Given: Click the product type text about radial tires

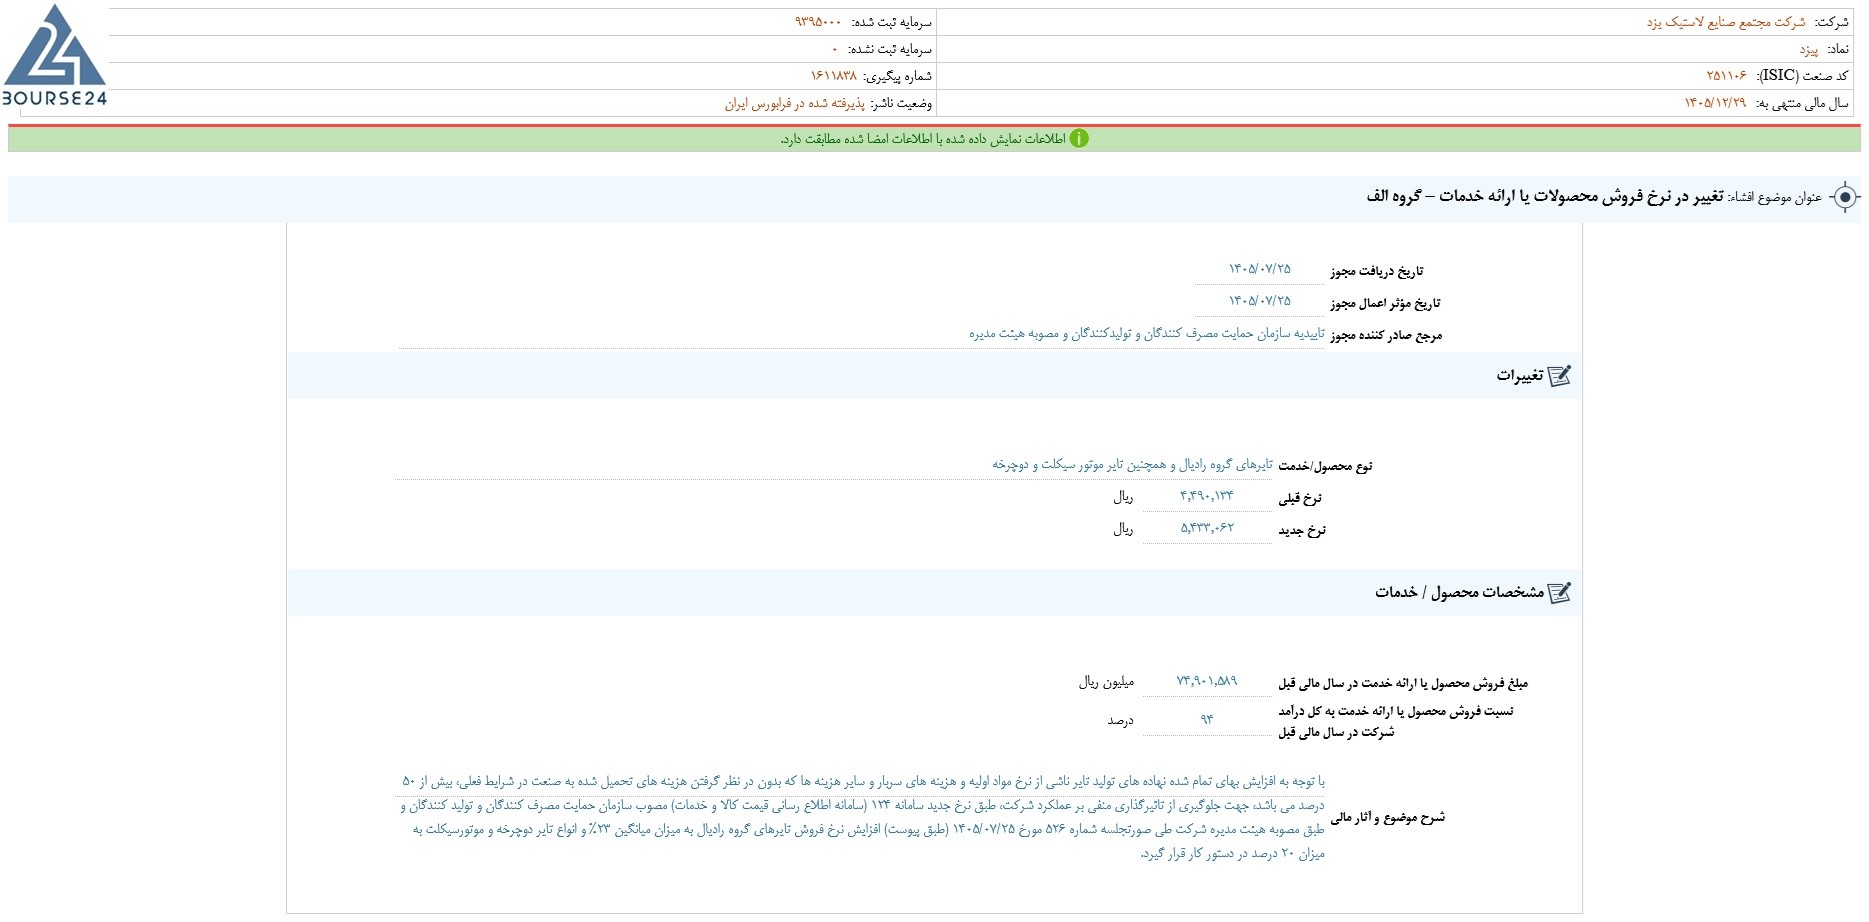Looking at the screenshot, I should pos(1132,465).
